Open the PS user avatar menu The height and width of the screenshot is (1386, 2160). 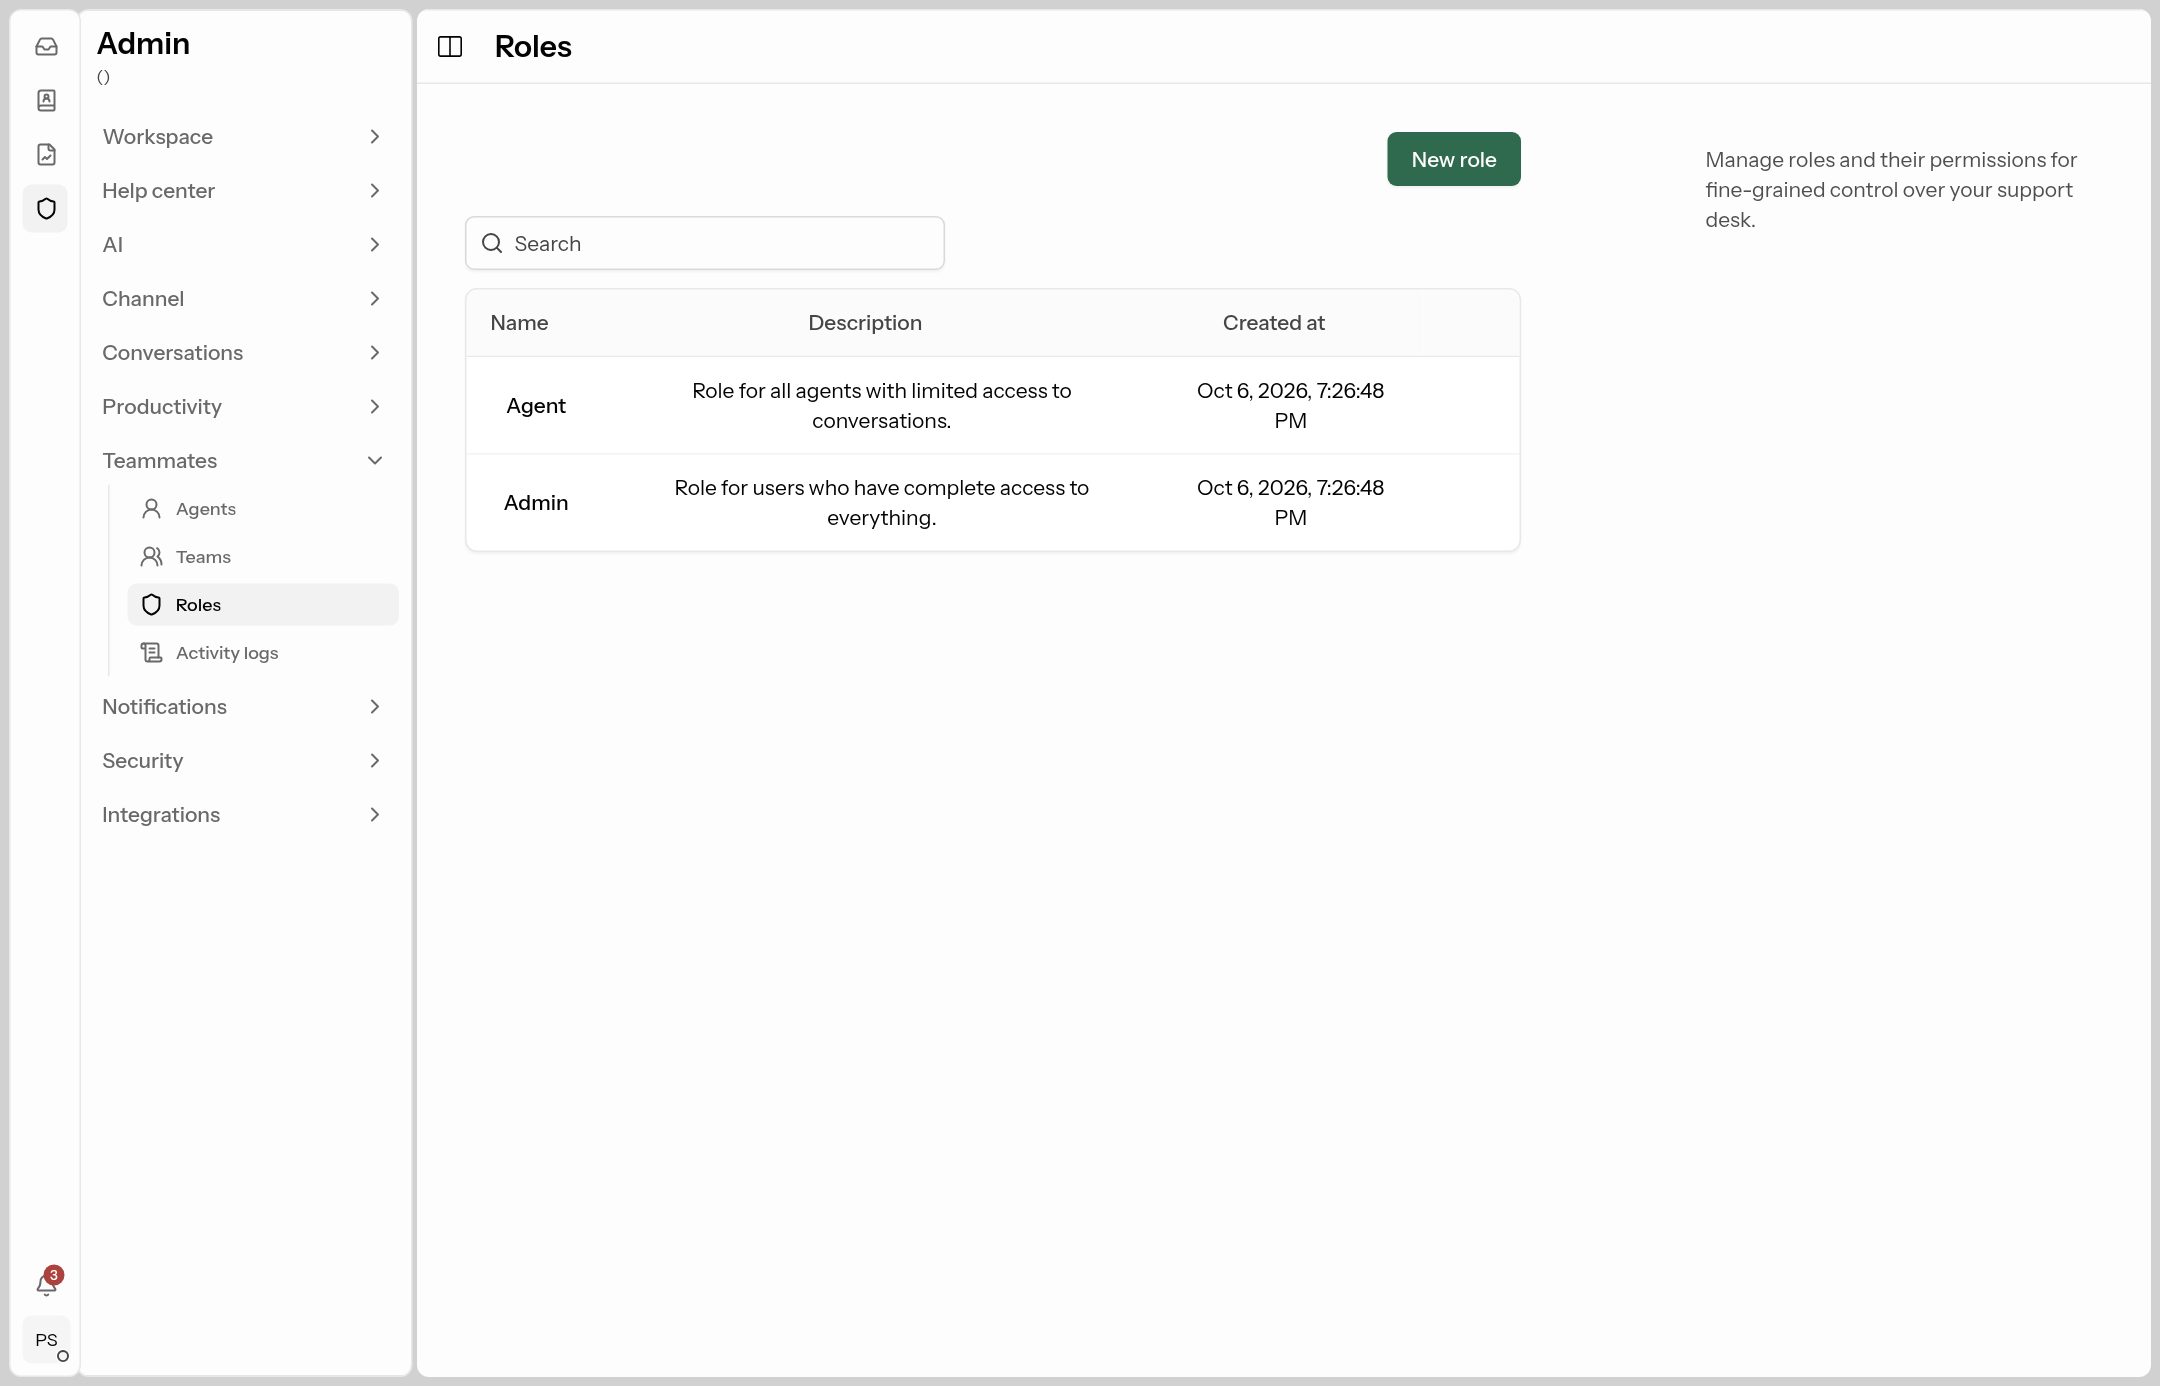pos(46,1340)
